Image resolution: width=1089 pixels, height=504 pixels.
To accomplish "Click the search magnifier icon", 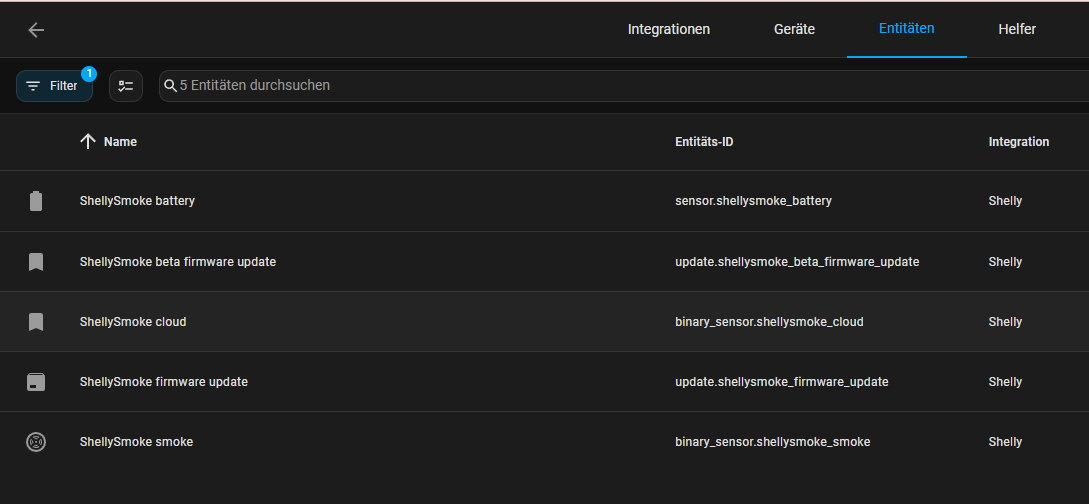I will (170, 86).
